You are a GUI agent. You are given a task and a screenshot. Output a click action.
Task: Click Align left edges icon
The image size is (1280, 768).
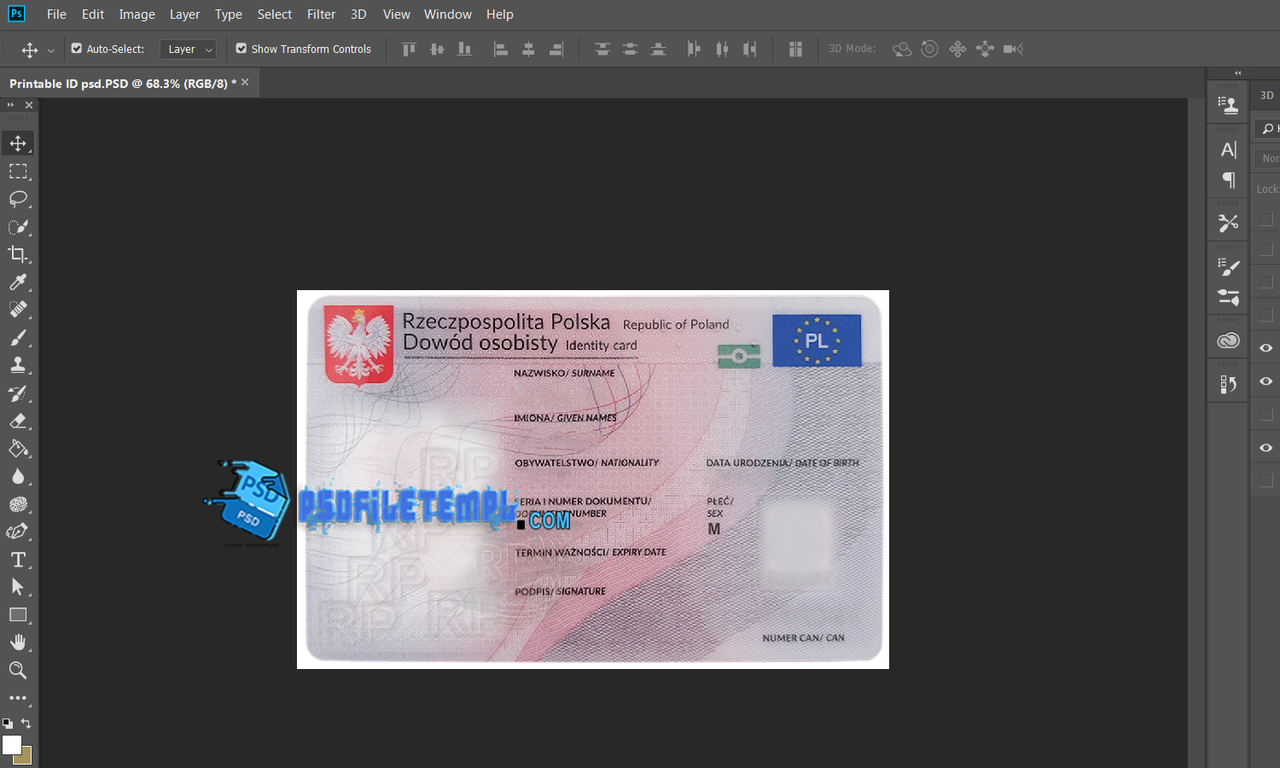500,49
